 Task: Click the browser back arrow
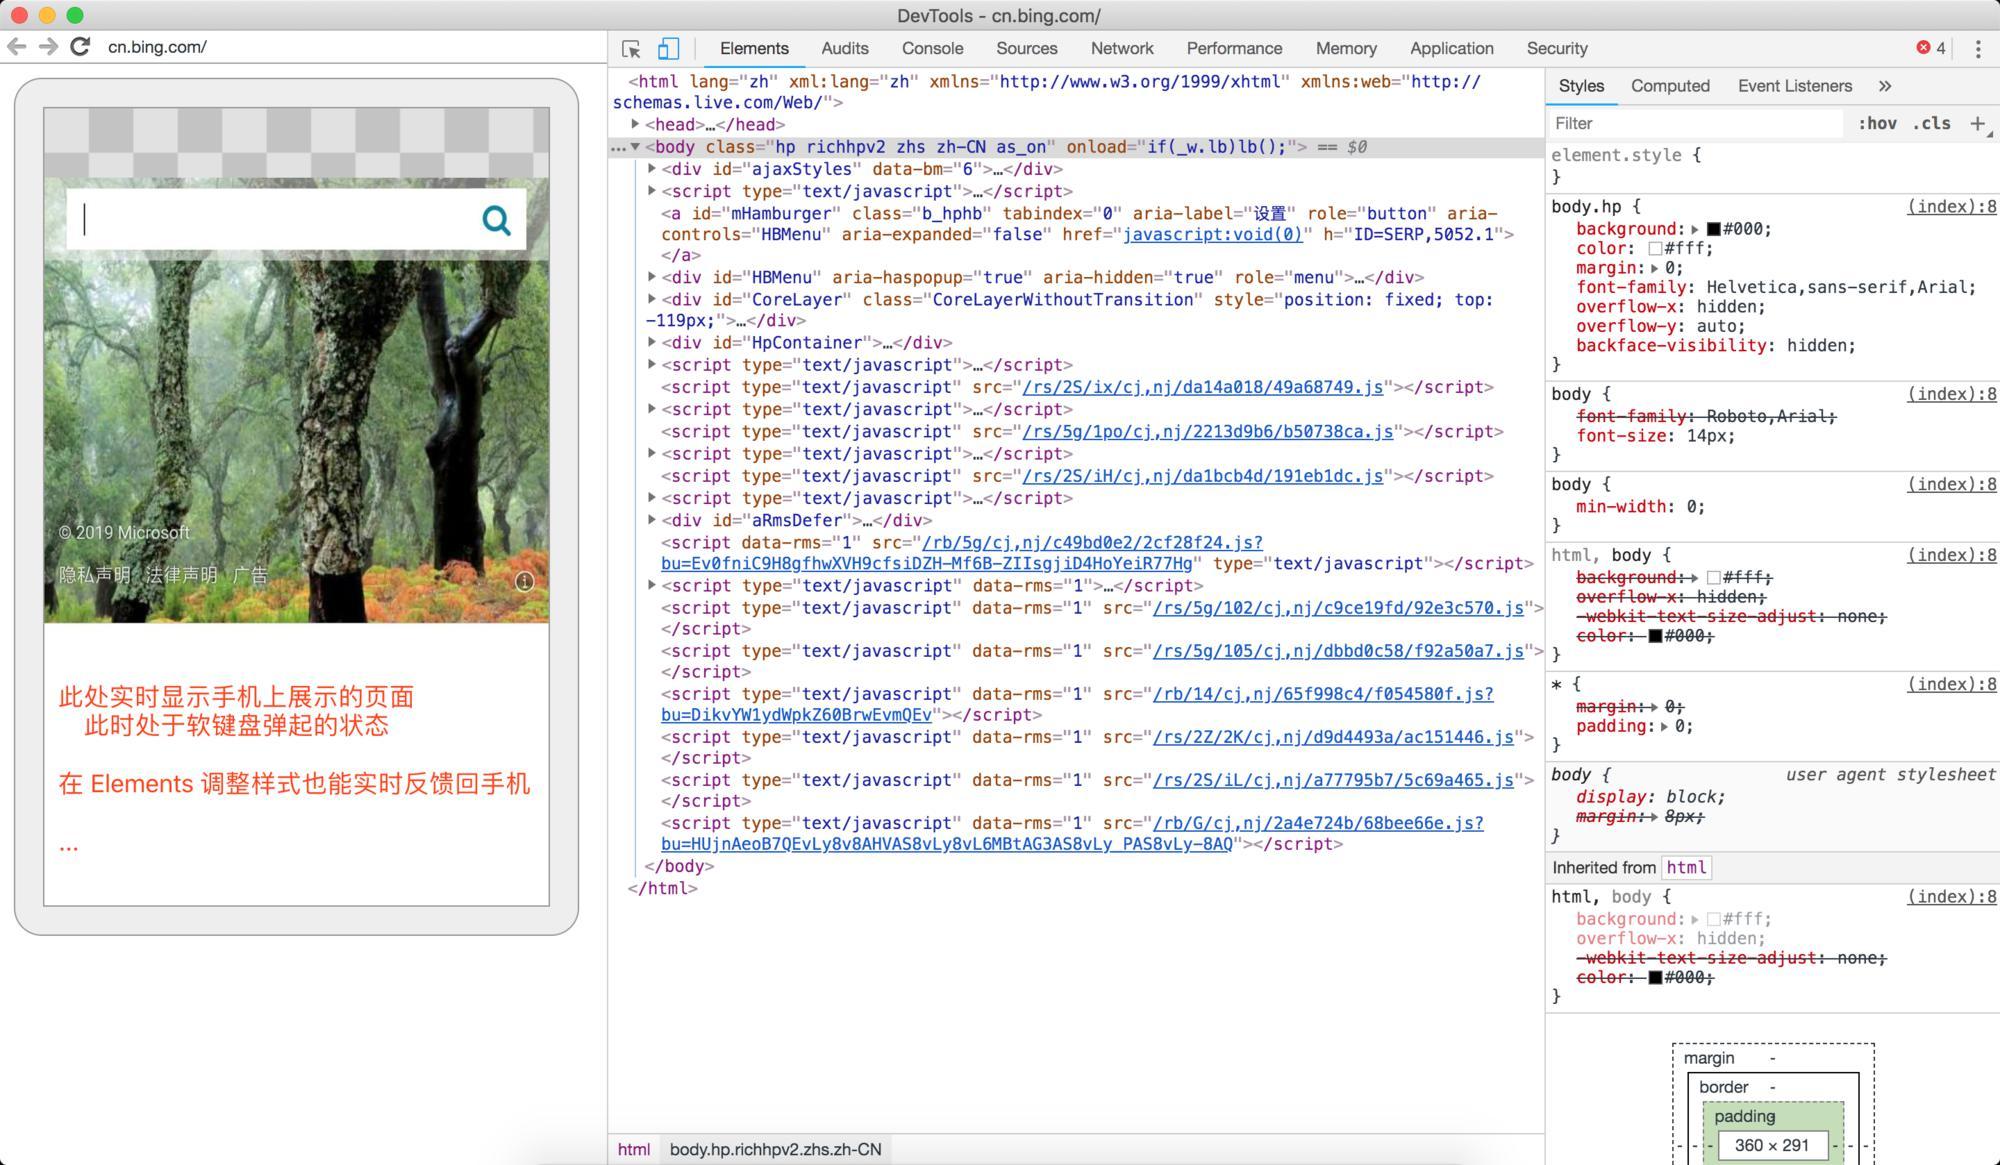click(x=16, y=45)
